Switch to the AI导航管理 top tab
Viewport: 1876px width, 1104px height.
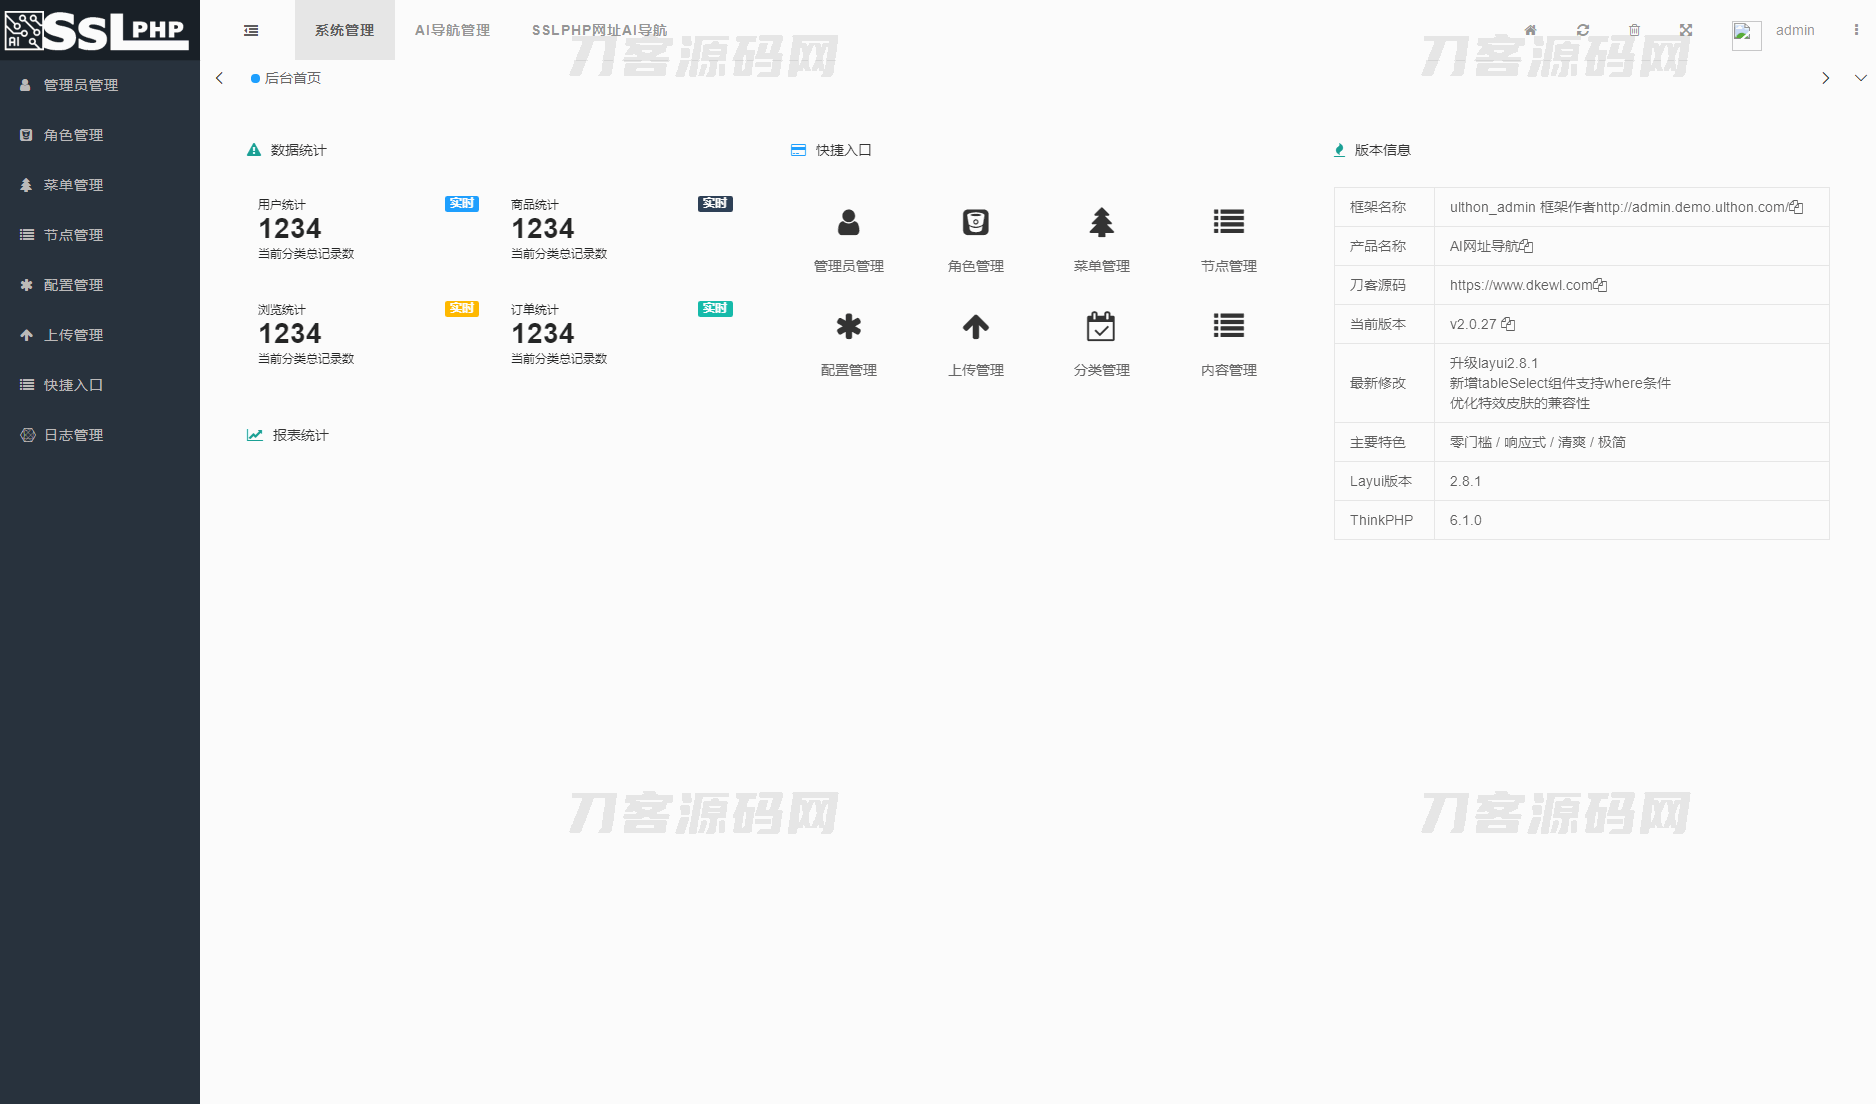coord(452,30)
